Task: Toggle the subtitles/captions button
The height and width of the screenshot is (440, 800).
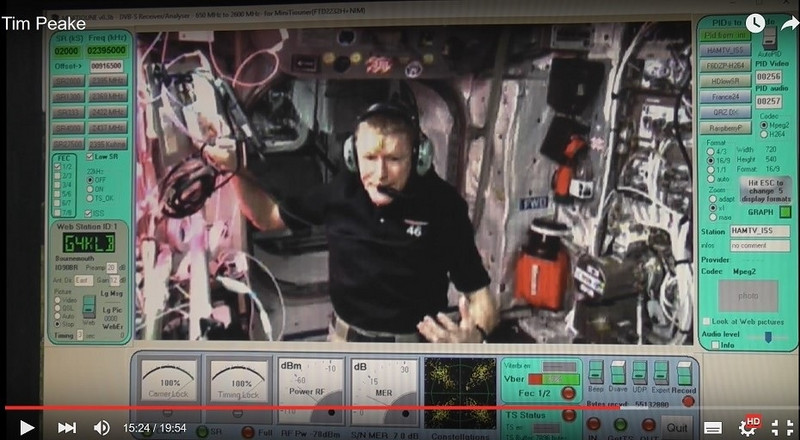Action: (713, 428)
